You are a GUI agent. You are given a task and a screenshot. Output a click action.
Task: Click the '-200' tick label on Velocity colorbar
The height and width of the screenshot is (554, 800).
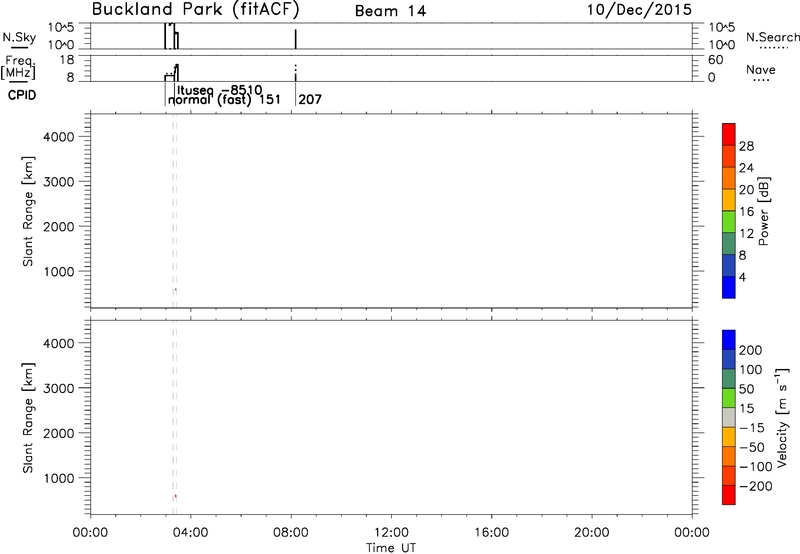pos(756,486)
